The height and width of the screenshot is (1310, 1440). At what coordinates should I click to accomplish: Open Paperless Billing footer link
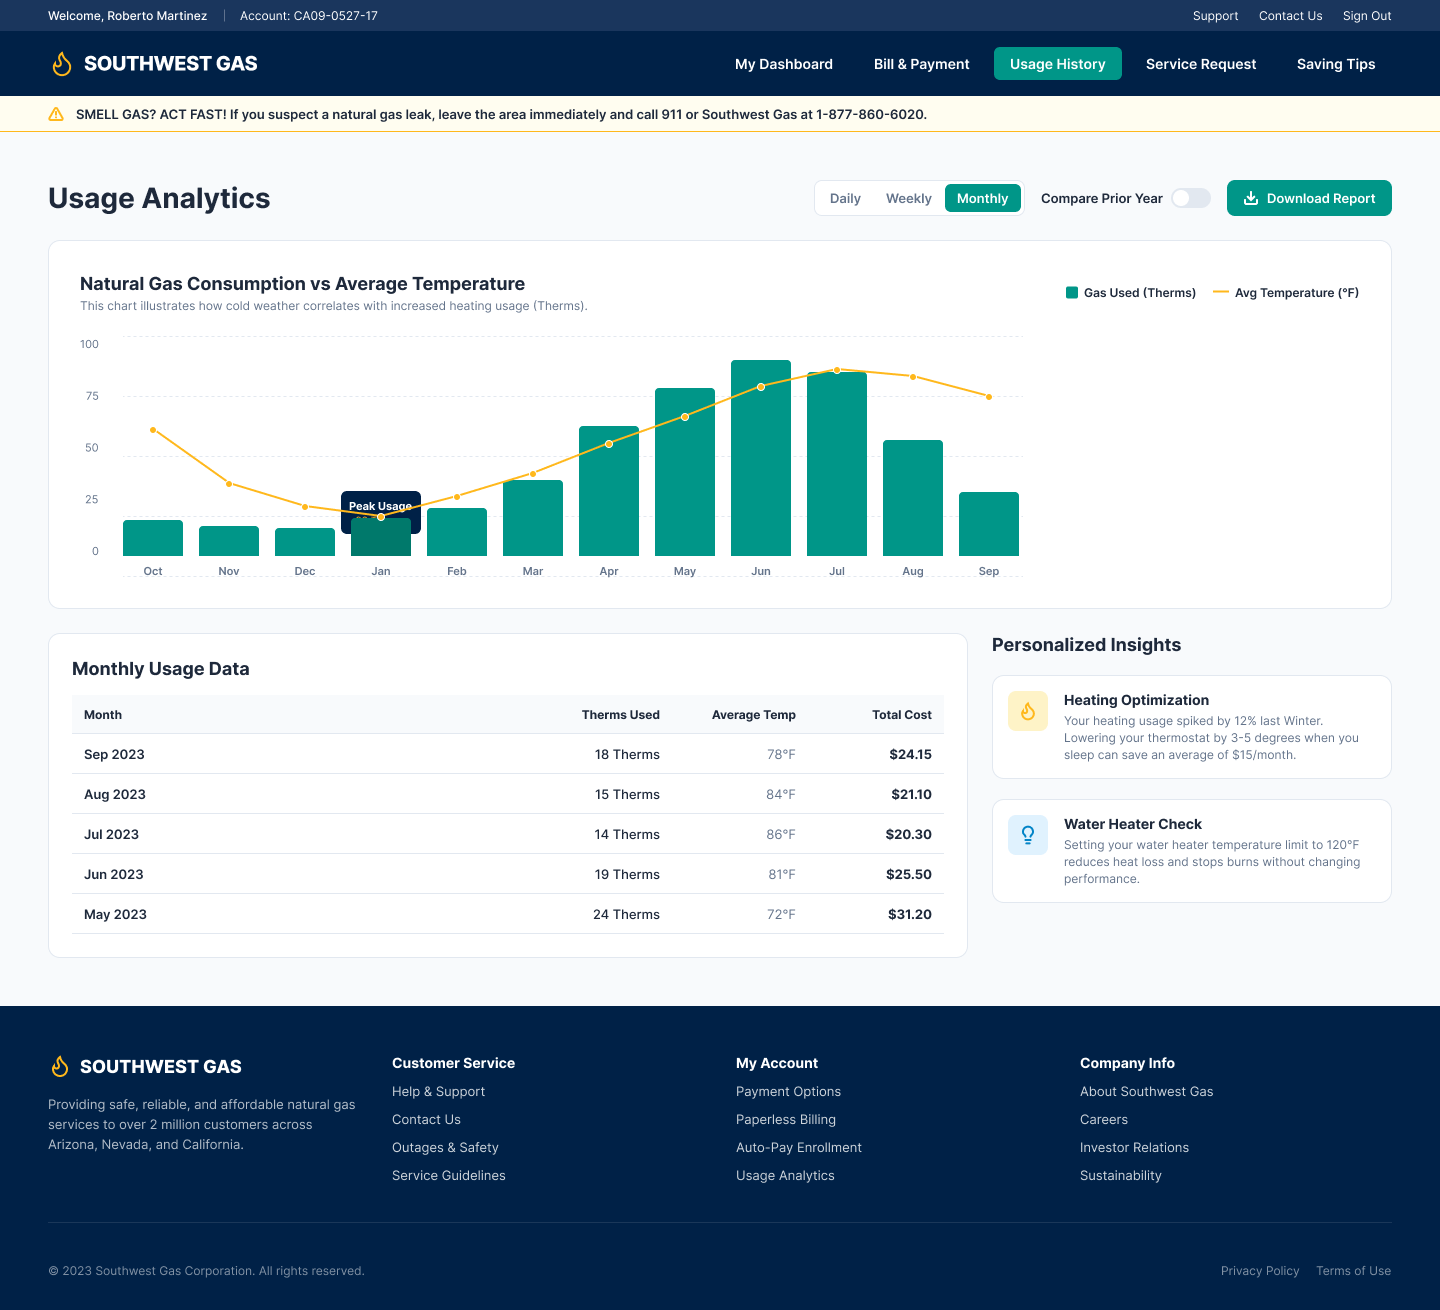pos(786,1120)
